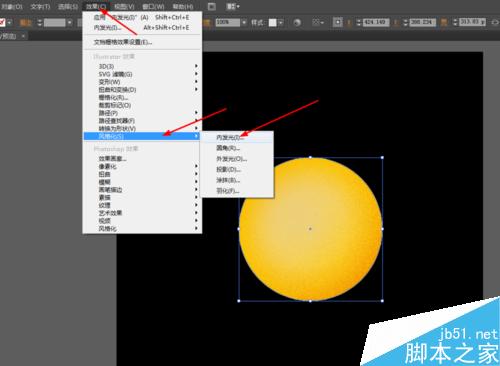Choose apply last effect with Shift+Ctrl+E
The image size is (500, 366).
click(142, 17)
